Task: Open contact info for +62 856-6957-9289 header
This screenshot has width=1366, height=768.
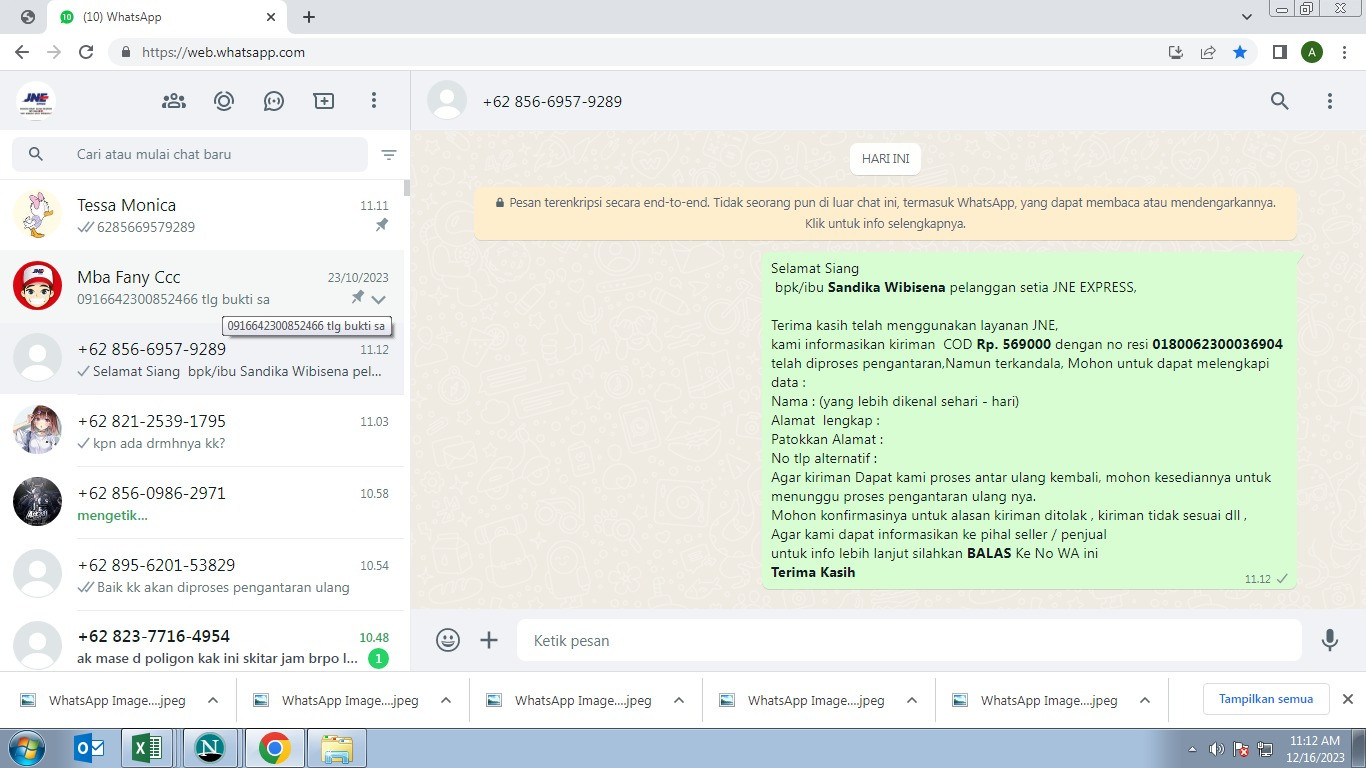Action: point(552,101)
